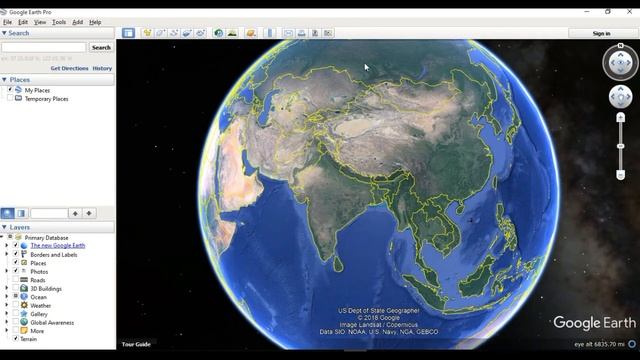Click the zoom out minus button
Image resolution: width=640 pixels, height=360 pixels.
click(x=620, y=175)
